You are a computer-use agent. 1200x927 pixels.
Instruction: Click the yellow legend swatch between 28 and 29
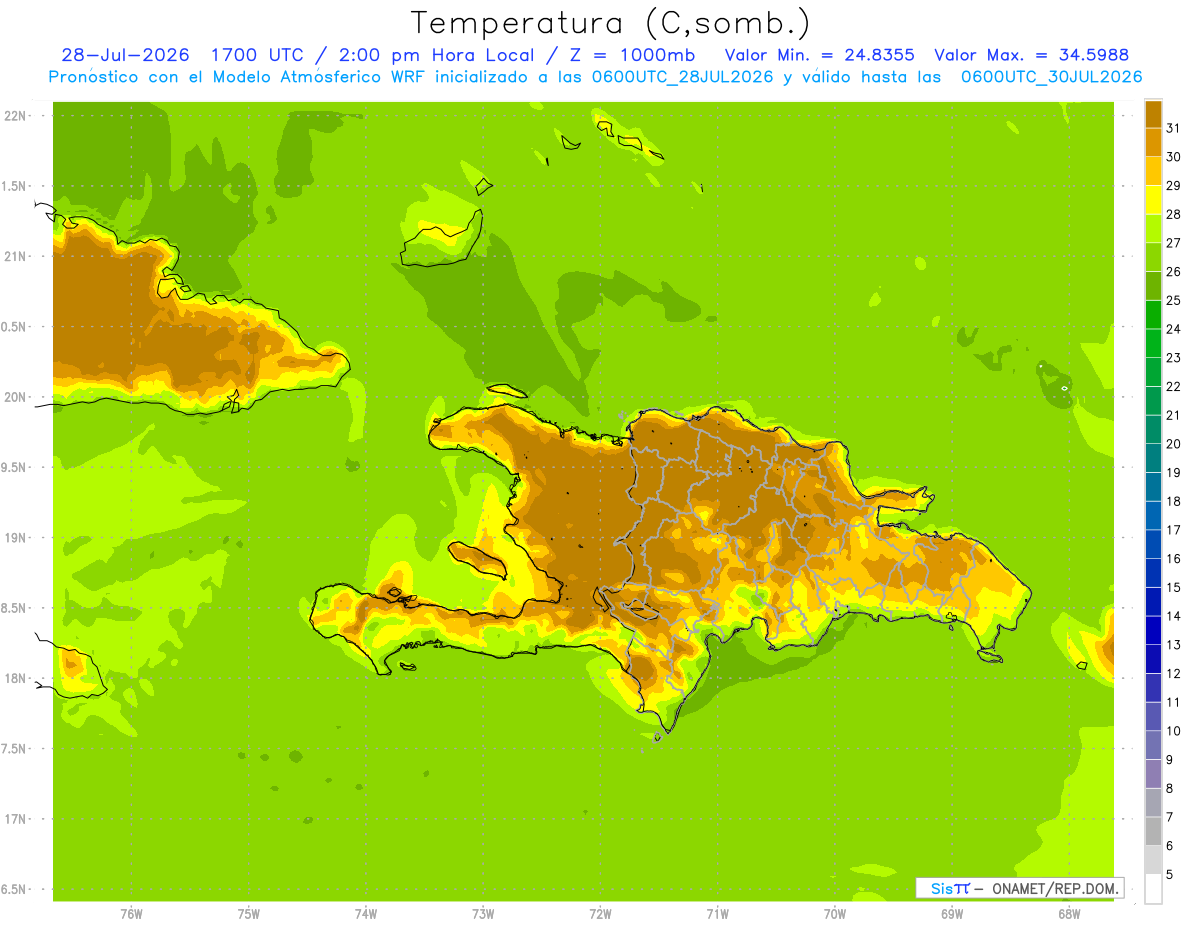[1153, 199]
